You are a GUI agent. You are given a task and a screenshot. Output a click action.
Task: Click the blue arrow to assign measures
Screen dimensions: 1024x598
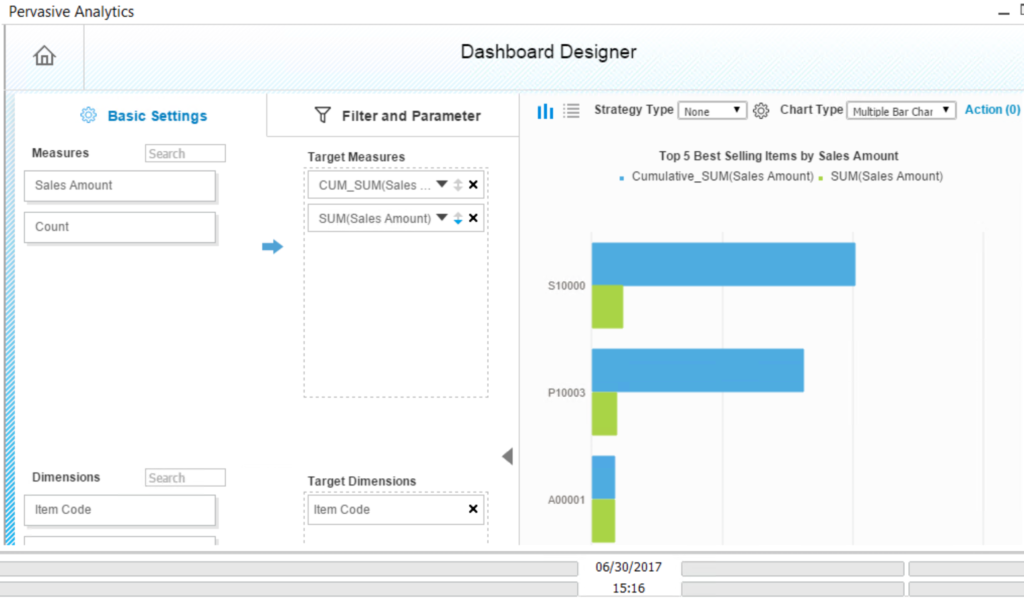pyautogui.click(x=272, y=247)
